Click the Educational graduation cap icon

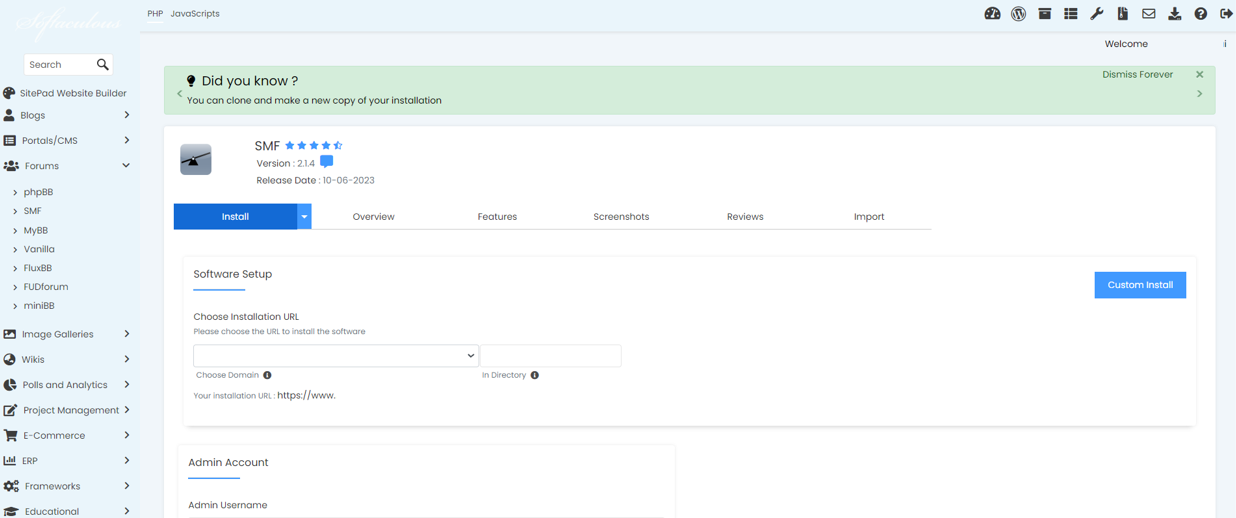coord(11,511)
